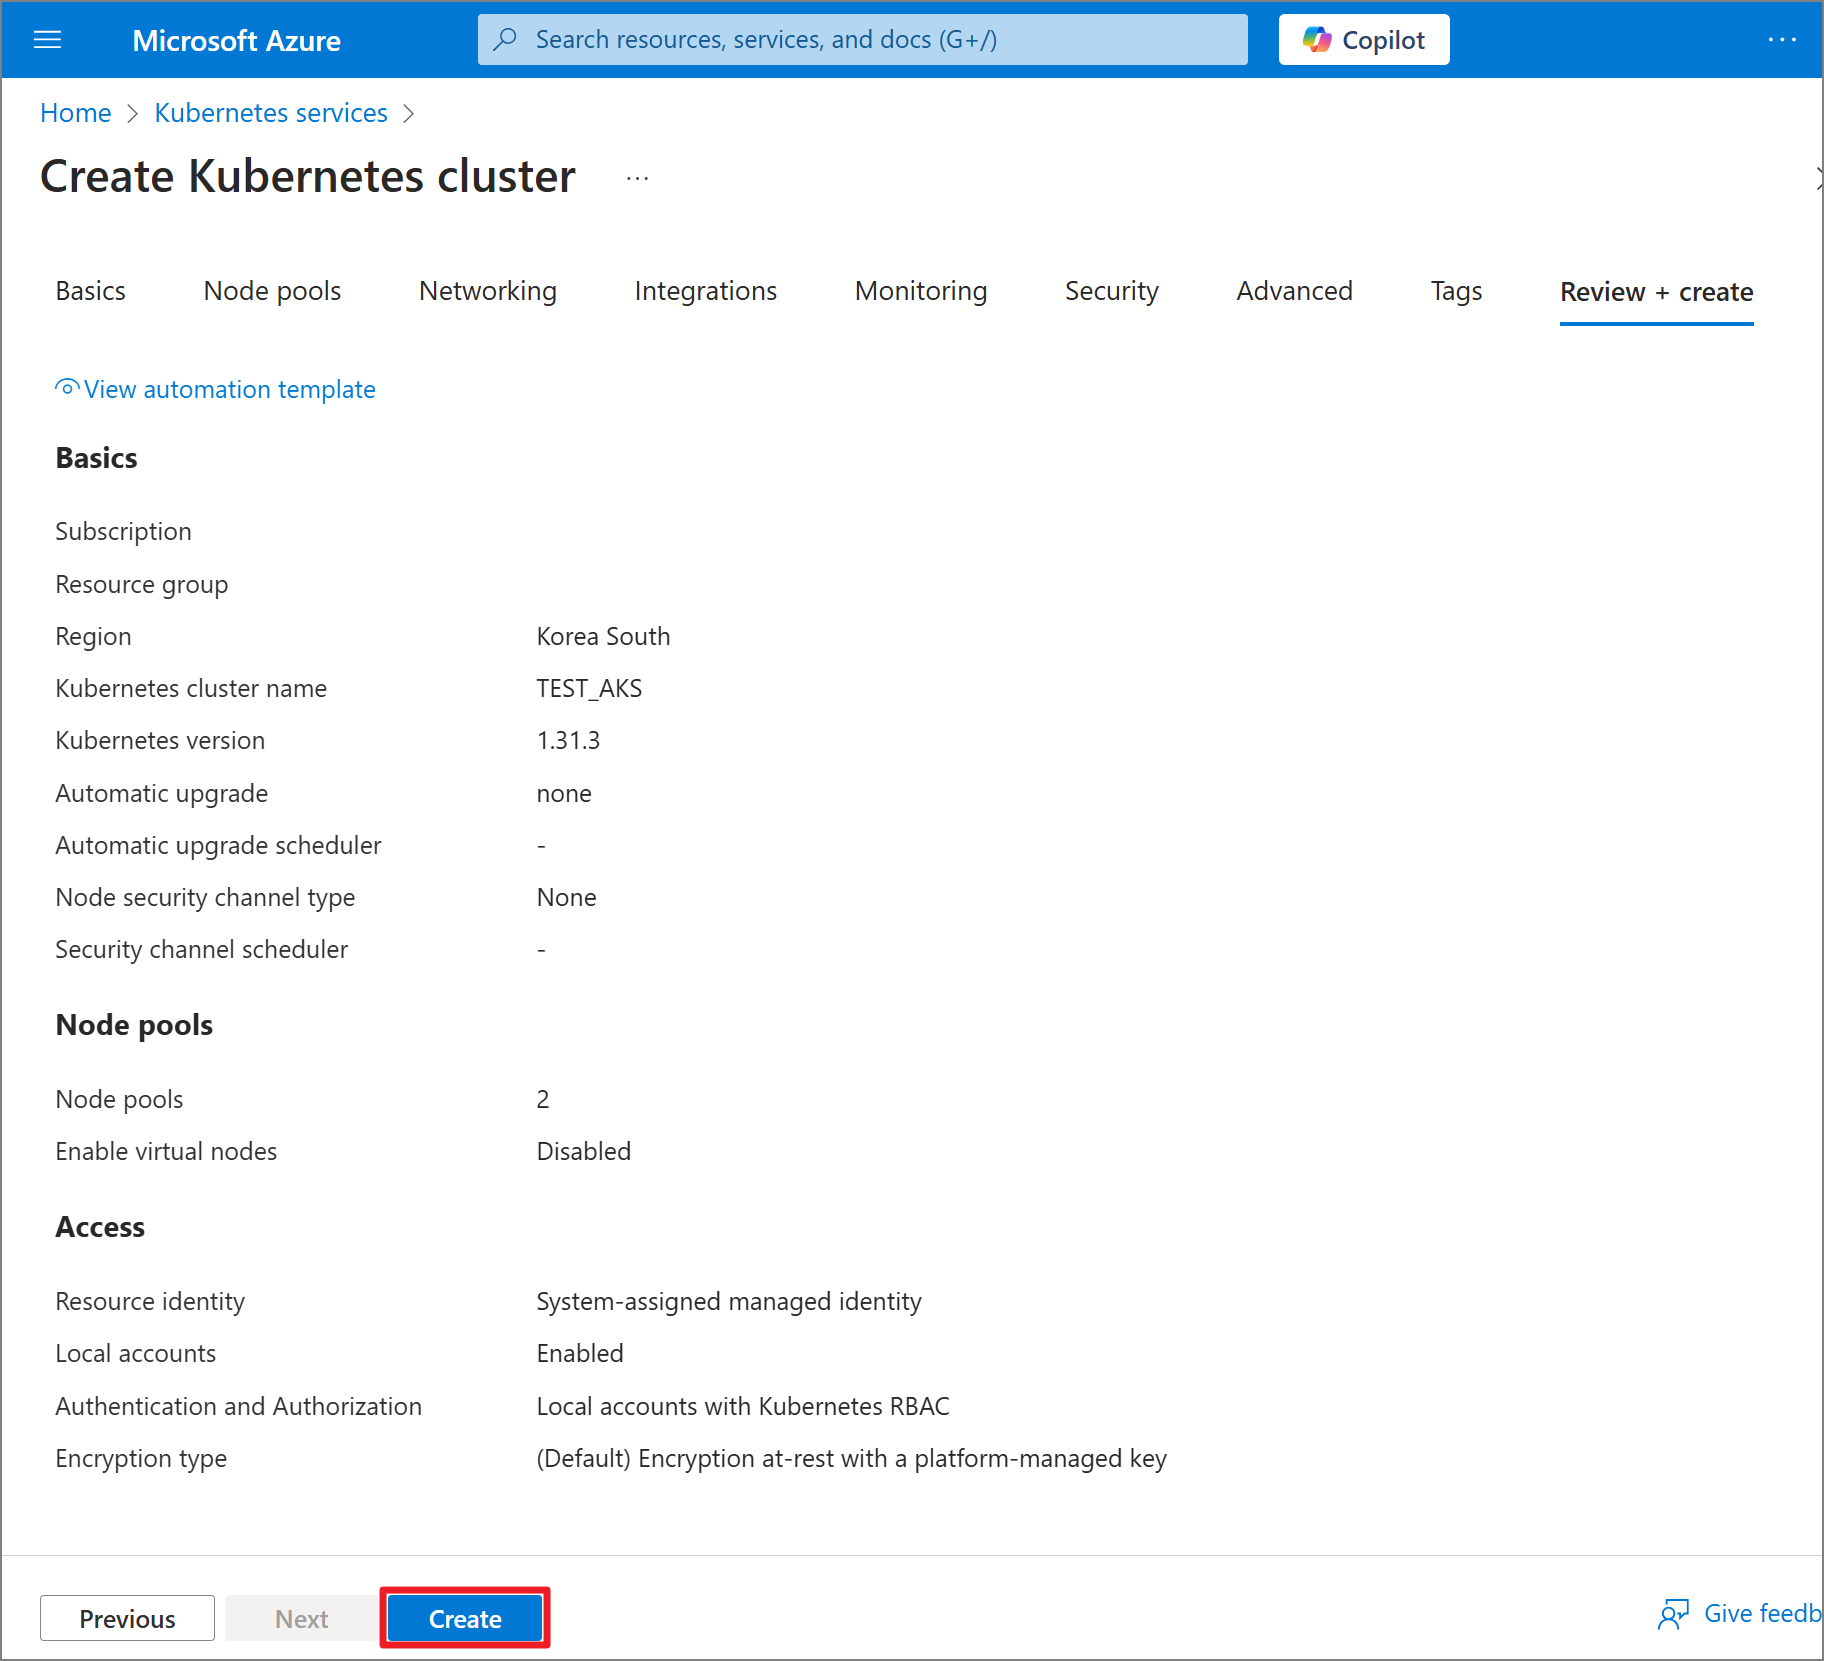Click the search magnifier icon
This screenshot has width=1824, height=1661.
coord(506,39)
